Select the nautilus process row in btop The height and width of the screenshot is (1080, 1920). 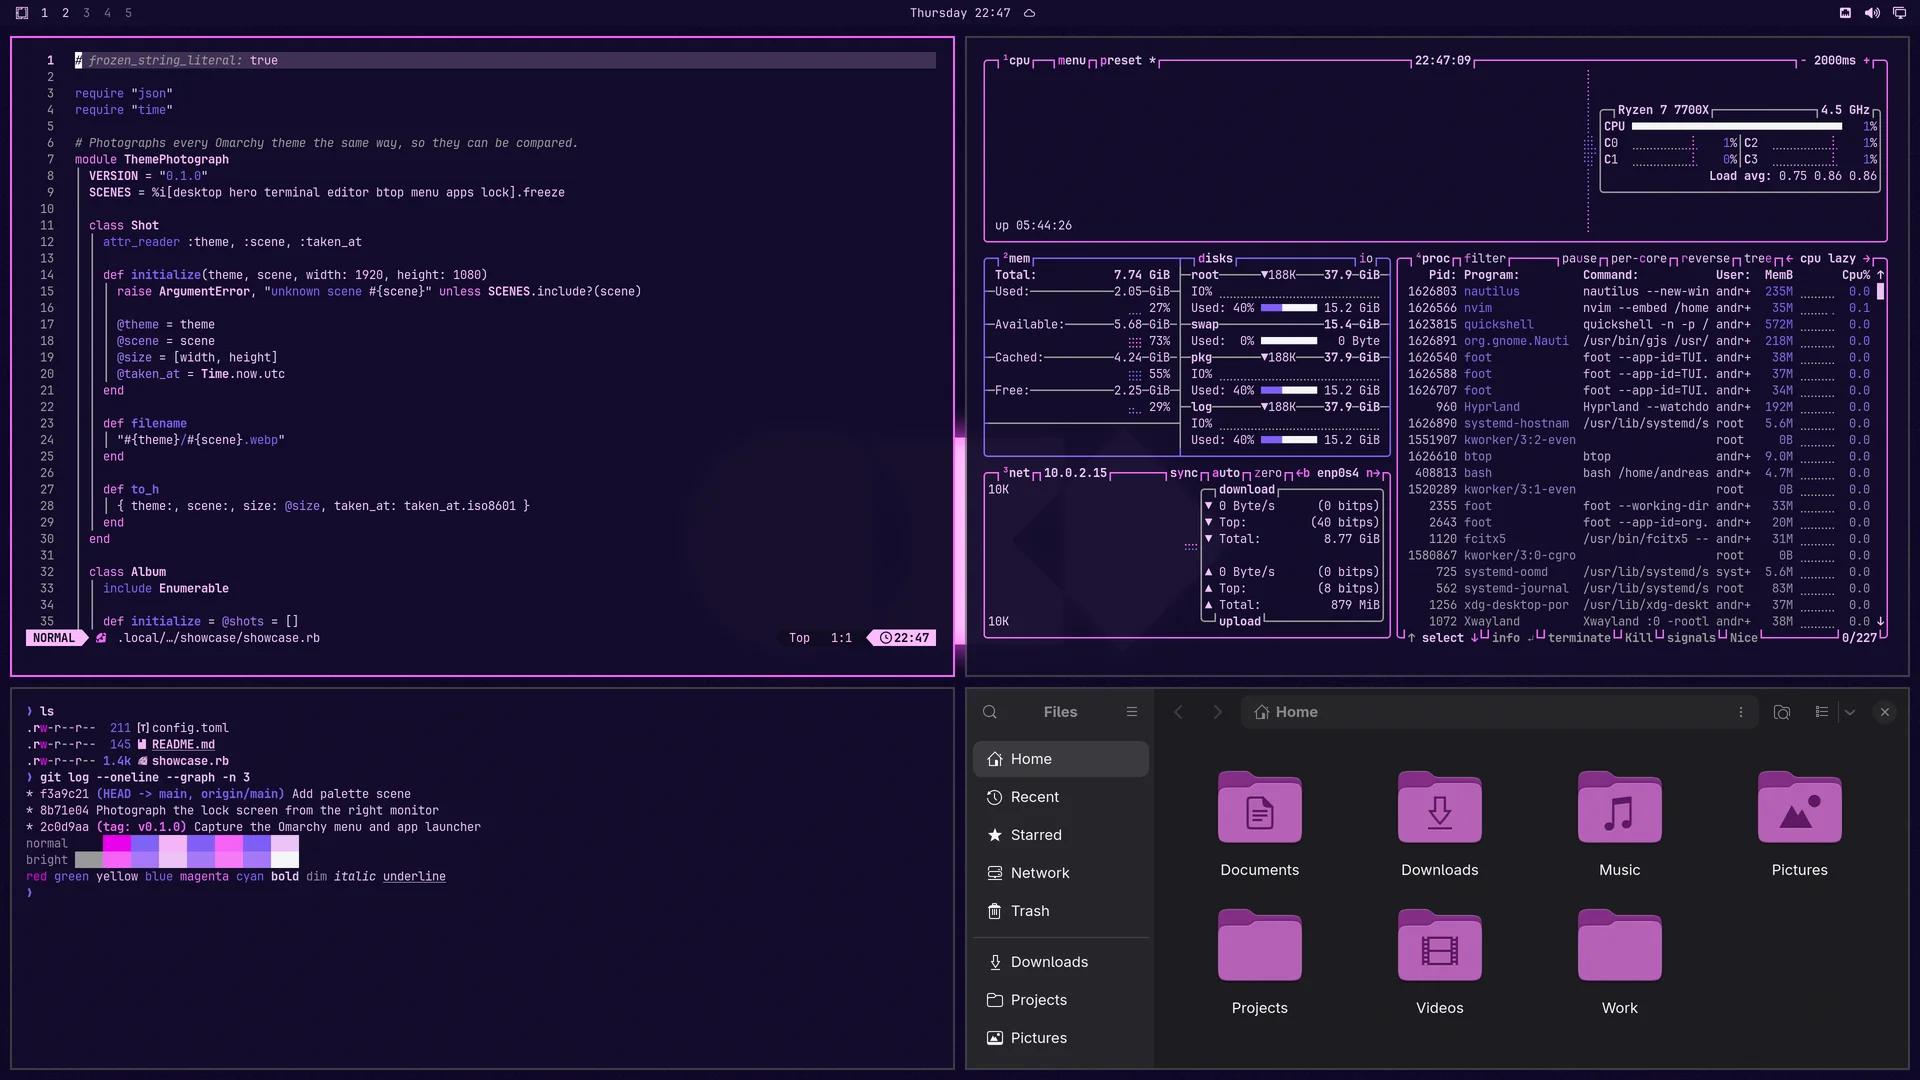tap(1638, 292)
